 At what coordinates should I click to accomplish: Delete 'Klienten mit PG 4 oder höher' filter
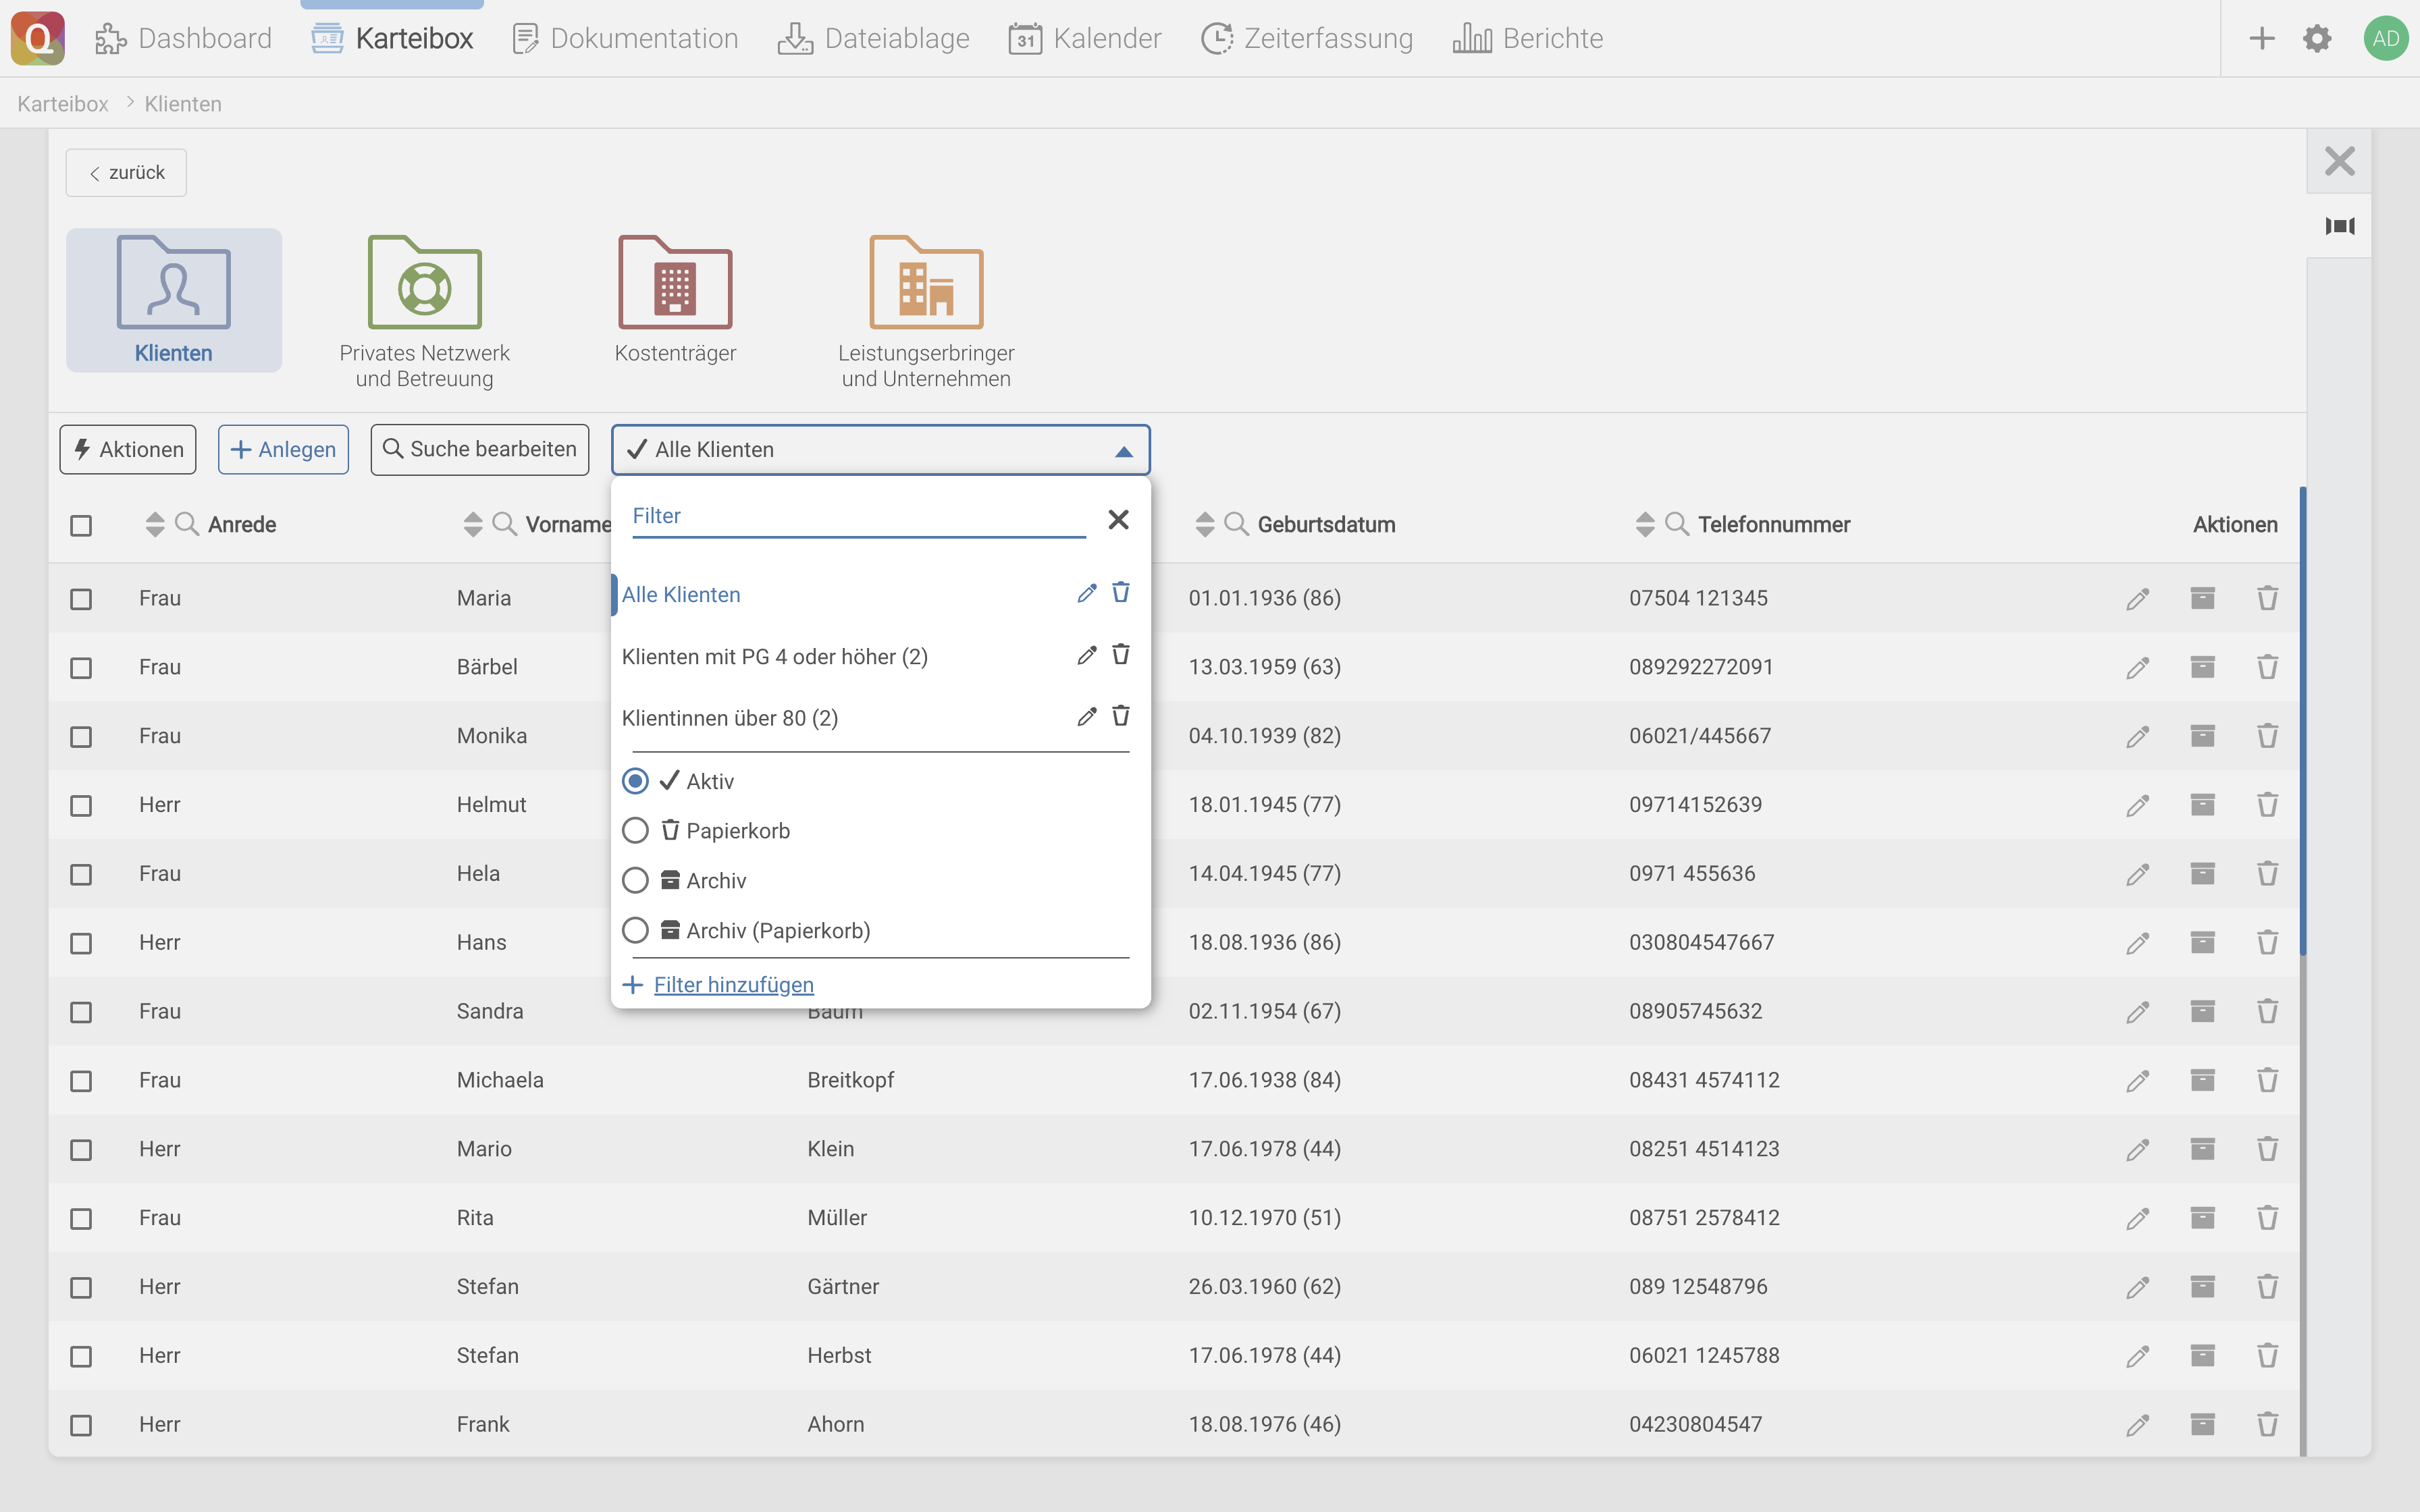(1121, 655)
